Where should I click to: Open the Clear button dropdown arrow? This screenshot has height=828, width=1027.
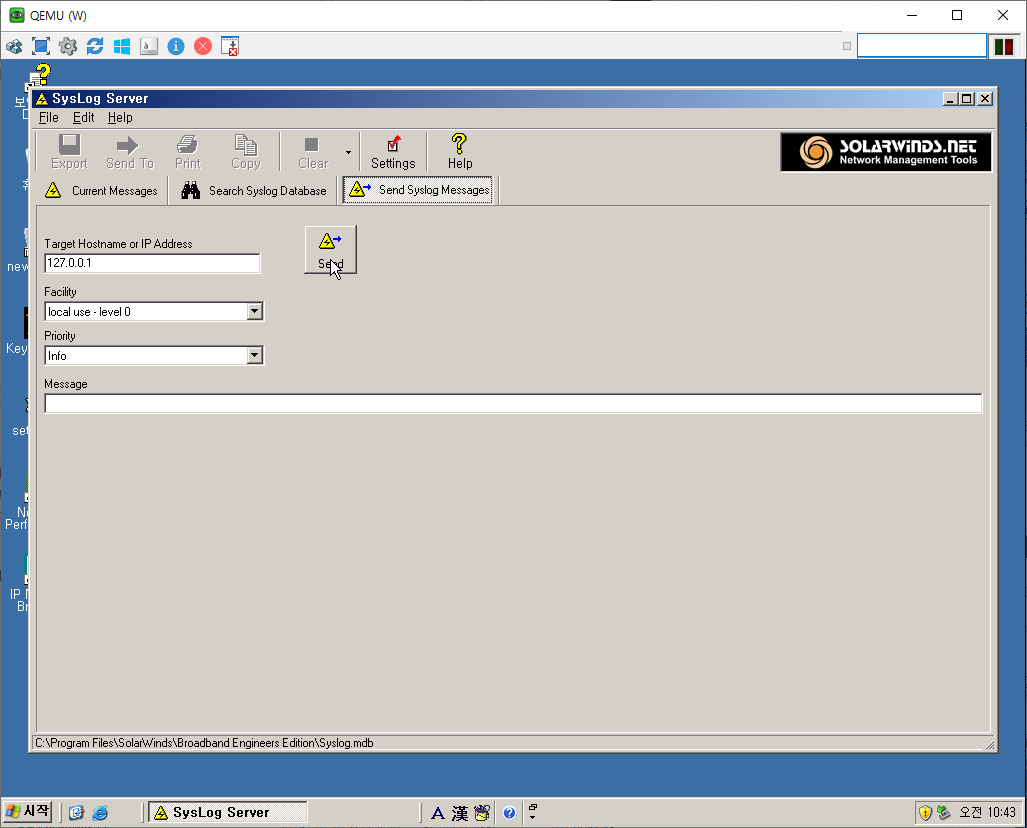(348, 152)
